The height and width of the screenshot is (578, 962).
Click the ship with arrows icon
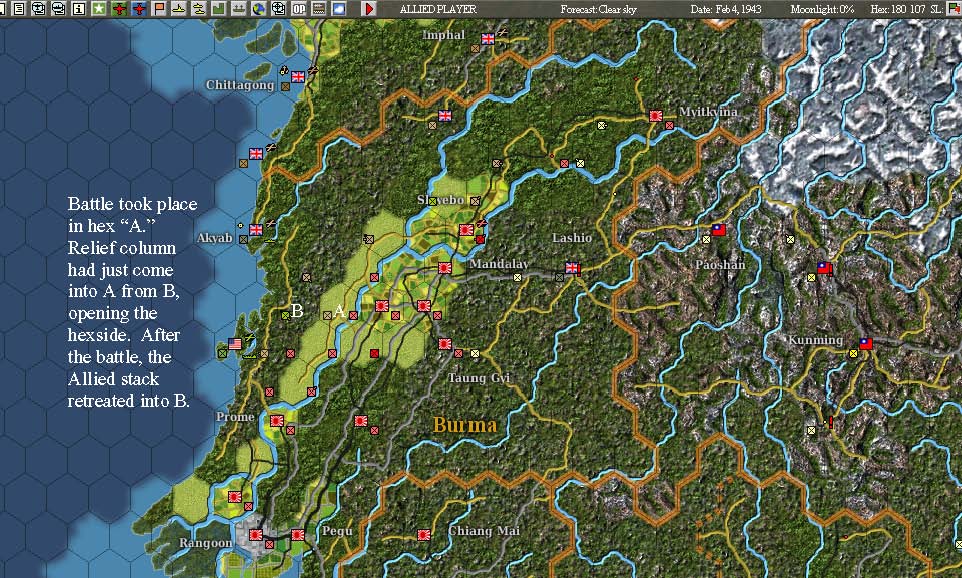239,9
